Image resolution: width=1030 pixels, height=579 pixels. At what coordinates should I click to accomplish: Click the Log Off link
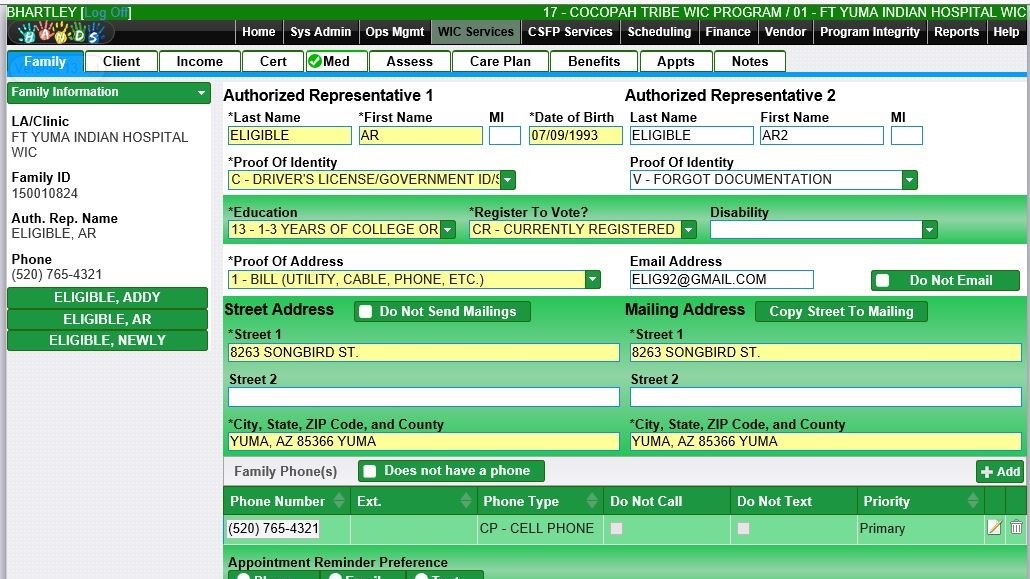tap(106, 12)
